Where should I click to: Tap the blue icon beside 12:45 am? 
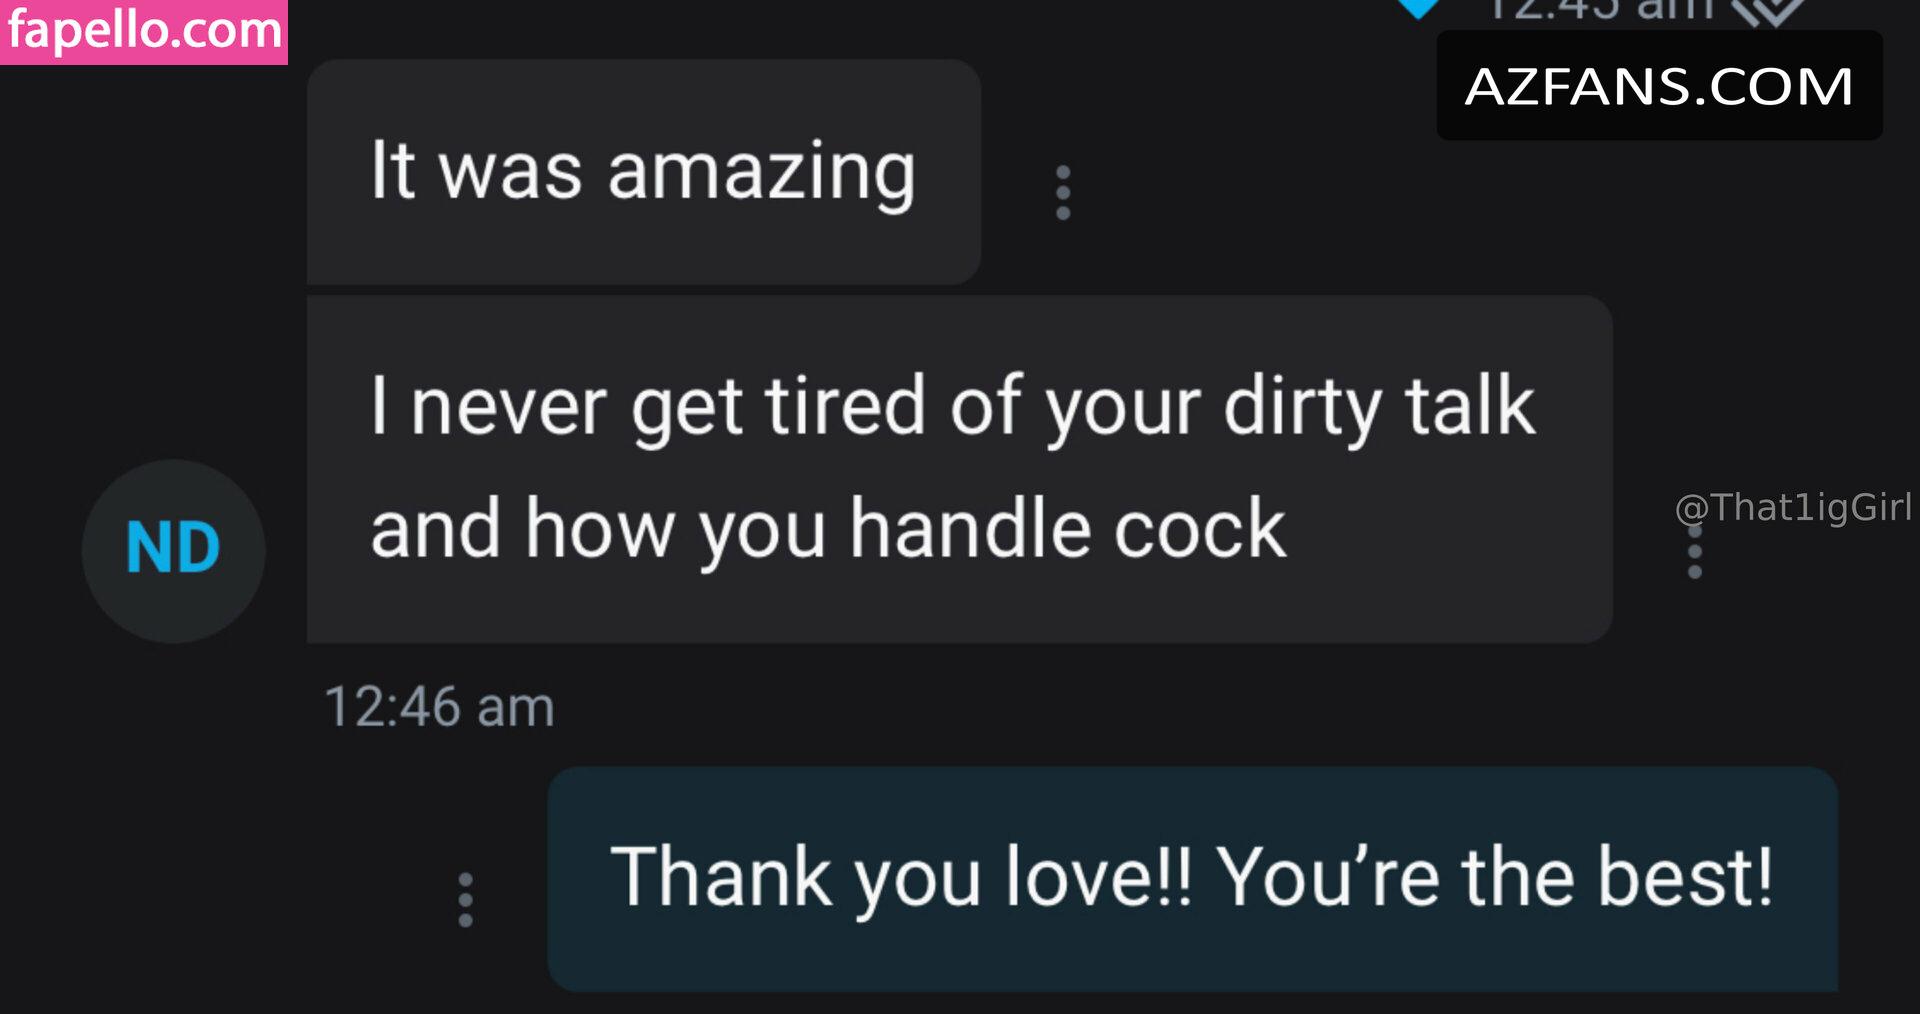point(1418,8)
